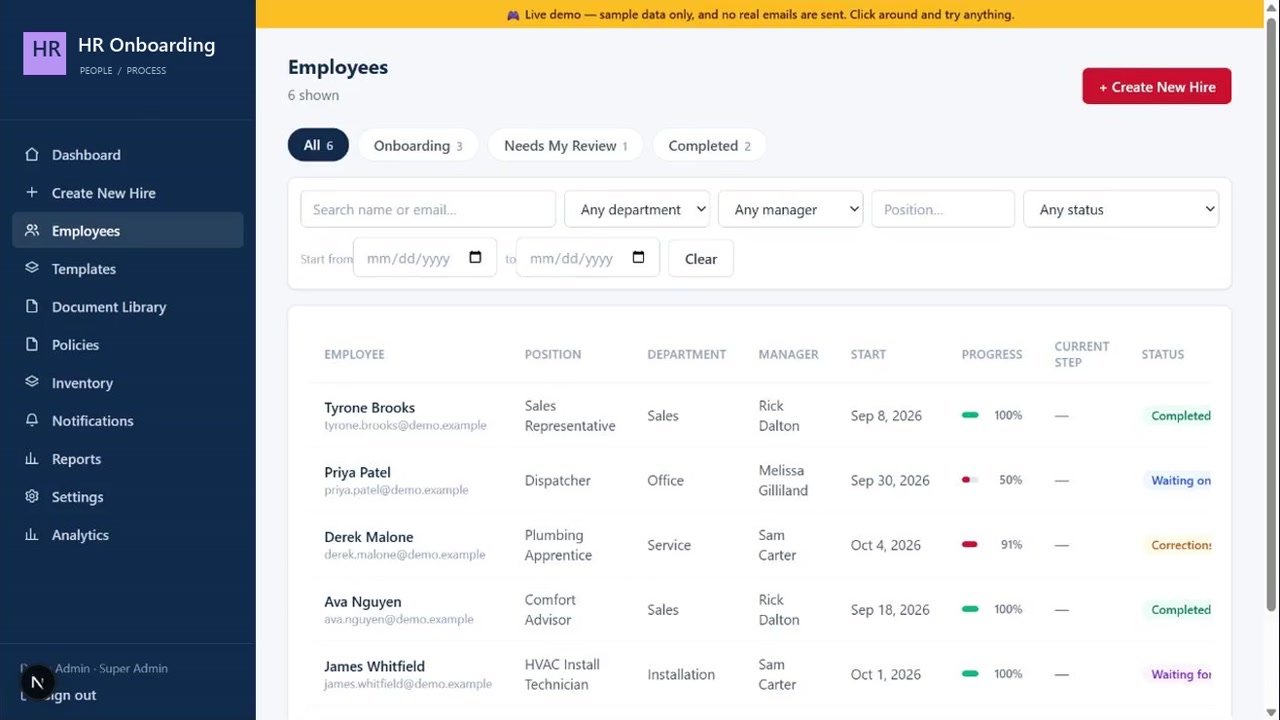Click Tyrone Brooks's 100% progress bar
Image resolution: width=1280 pixels, height=720 pixels.
tap(970, 415)
